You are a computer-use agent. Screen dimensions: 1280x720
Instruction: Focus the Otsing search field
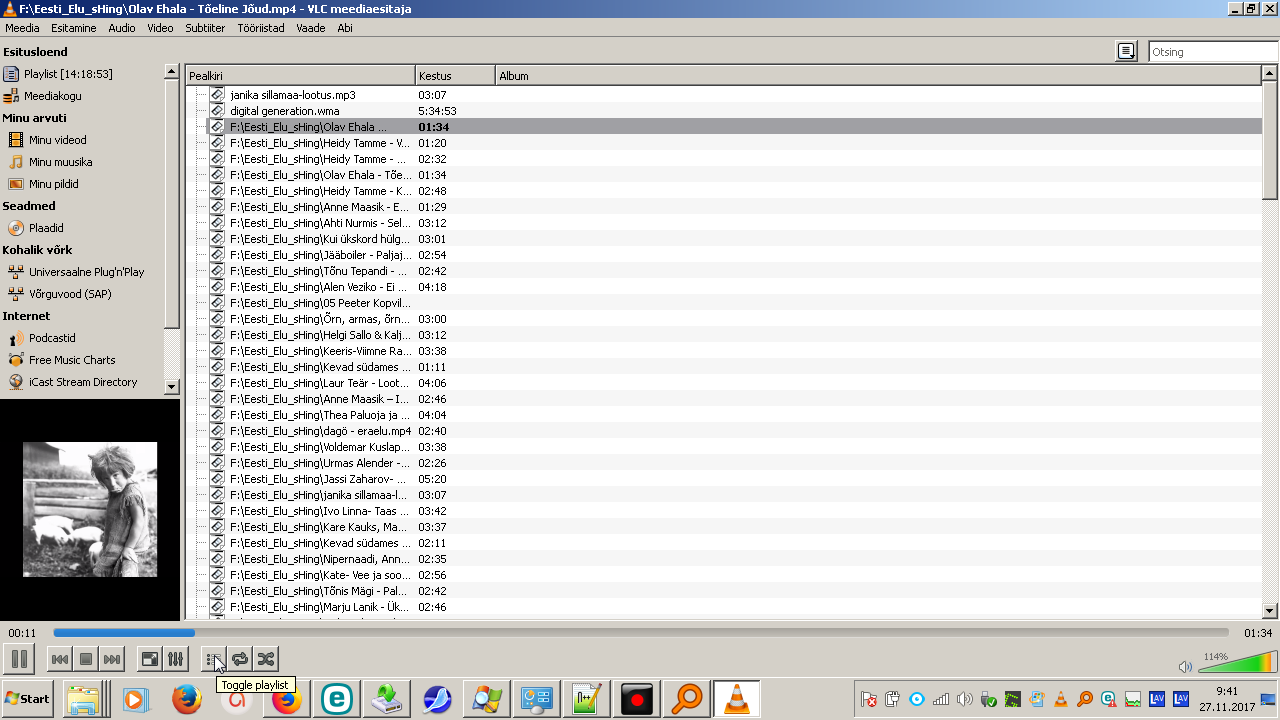pos(1212,52)
